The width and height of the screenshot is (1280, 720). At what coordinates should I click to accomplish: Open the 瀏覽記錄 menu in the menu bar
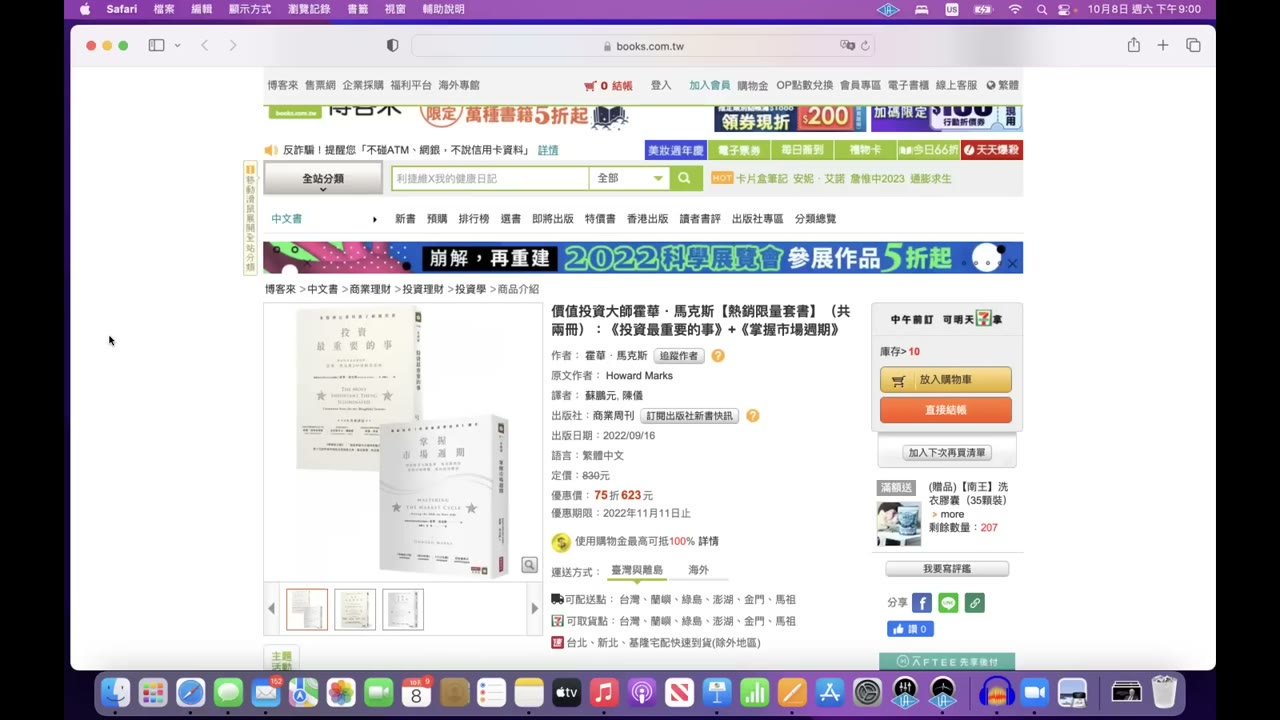(309, 9)
